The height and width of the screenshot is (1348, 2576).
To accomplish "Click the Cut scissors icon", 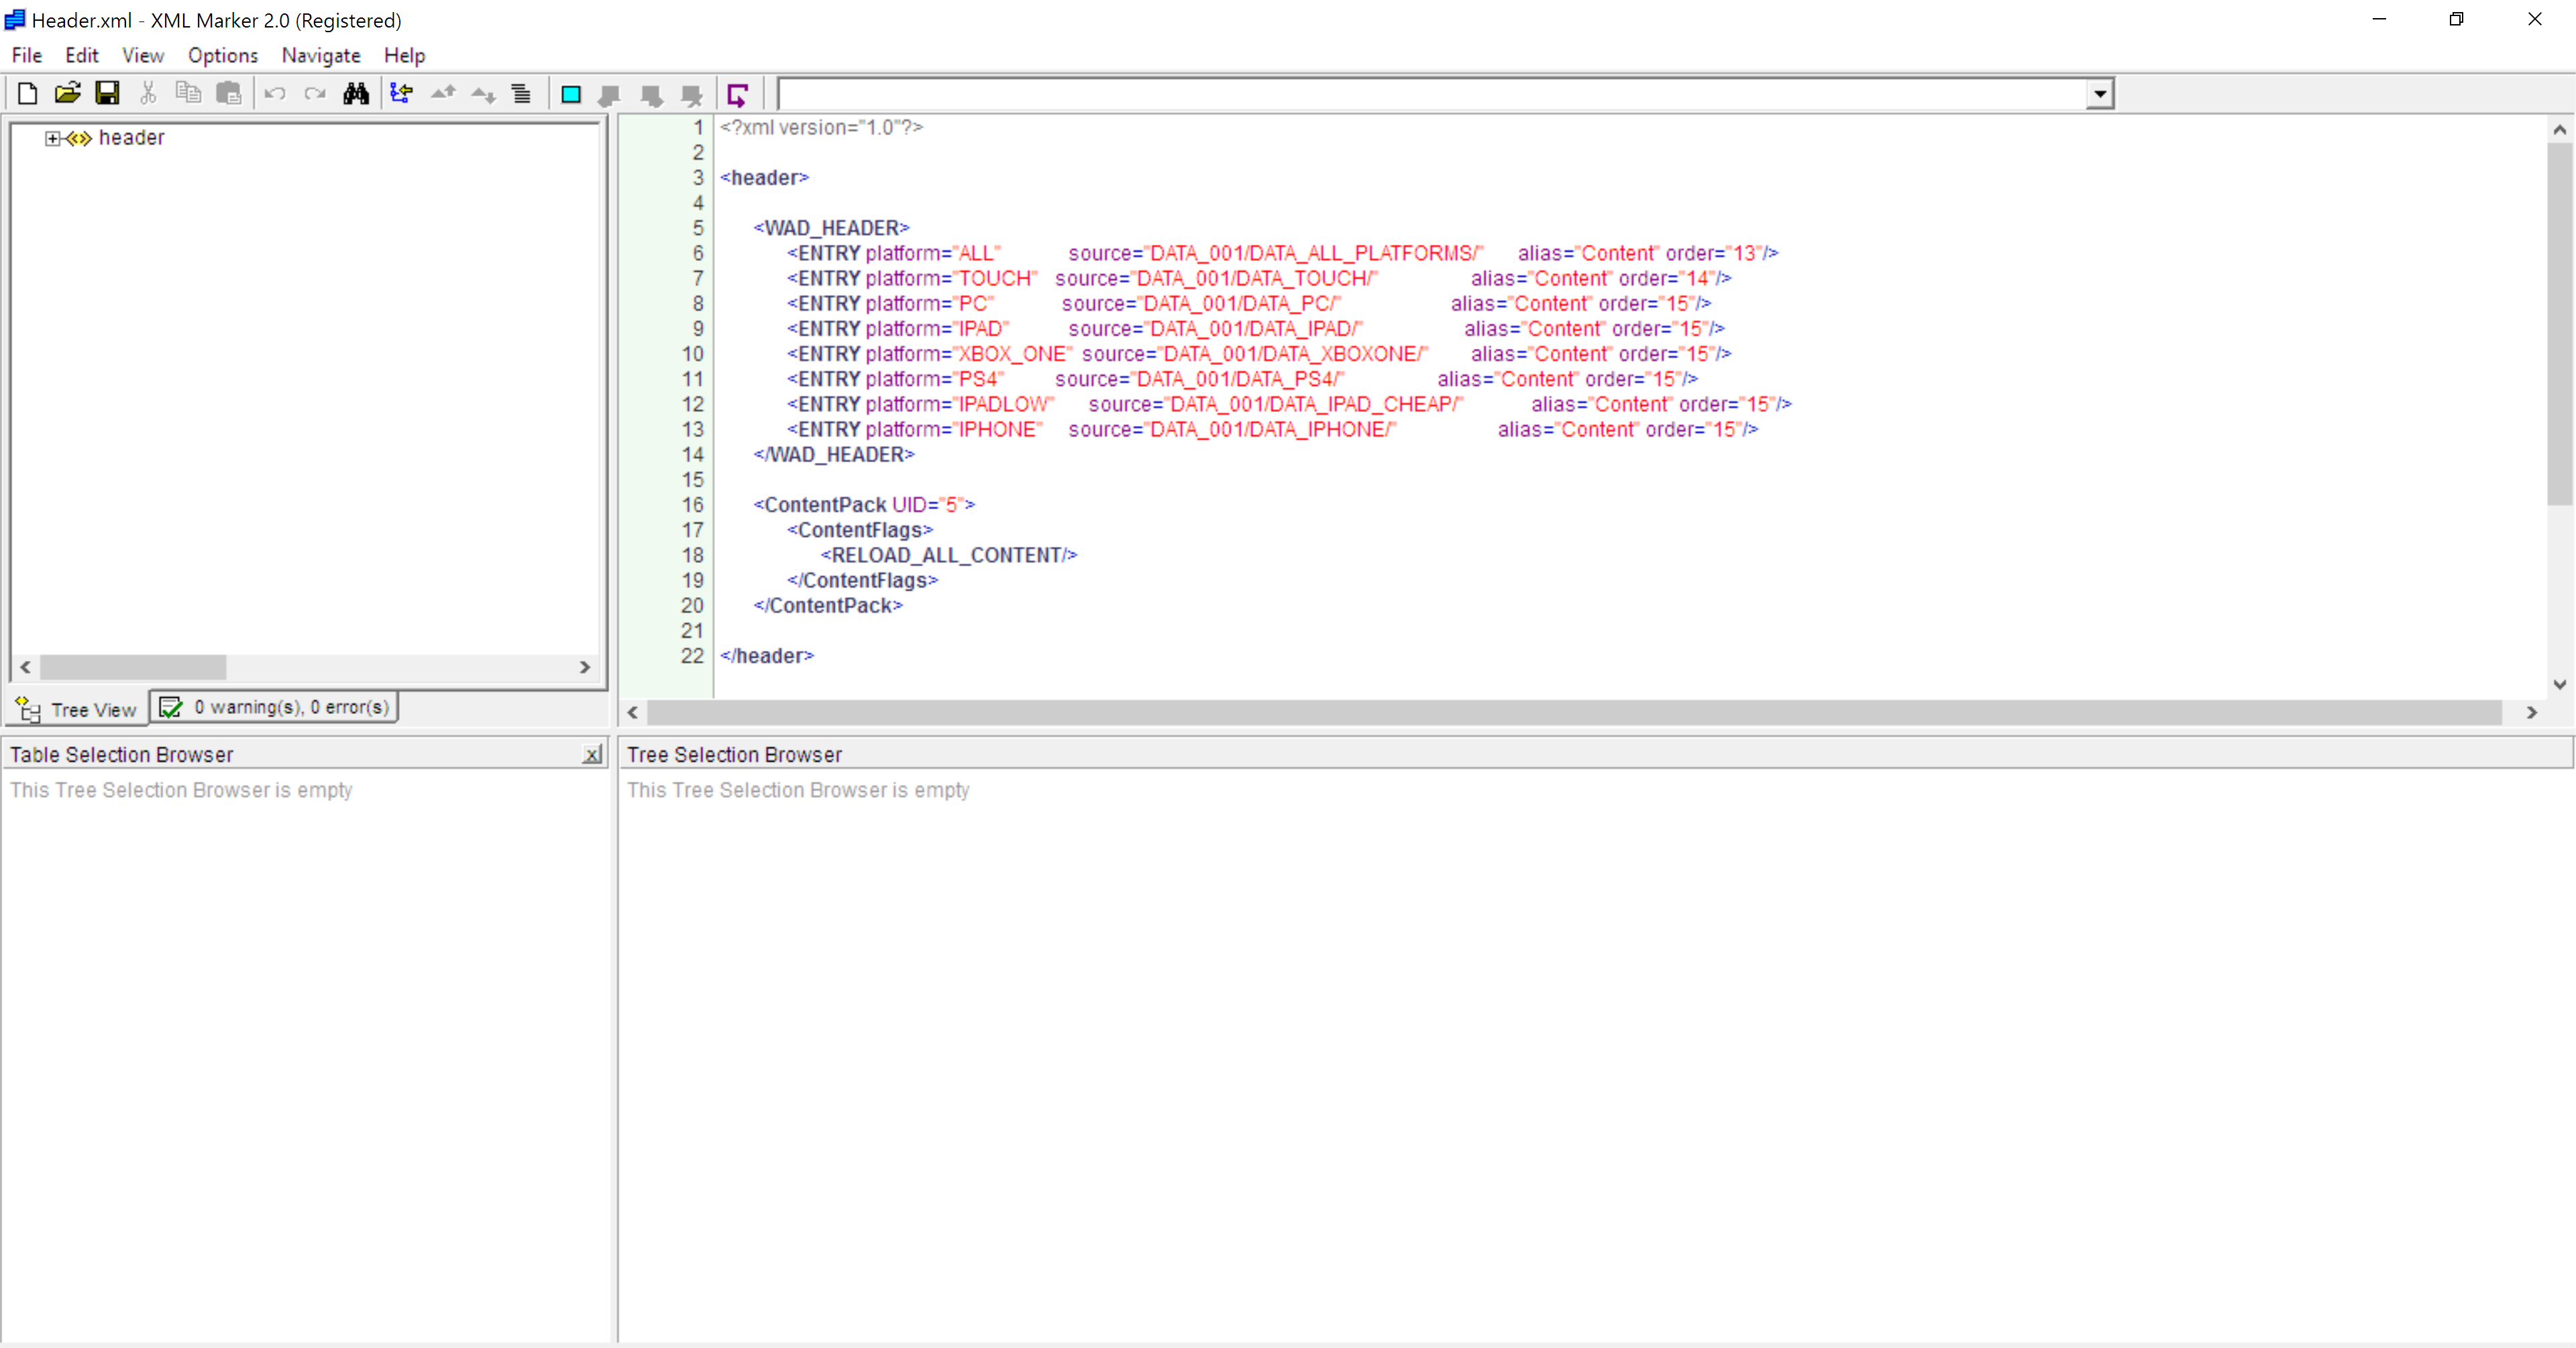I will (148, 94).
